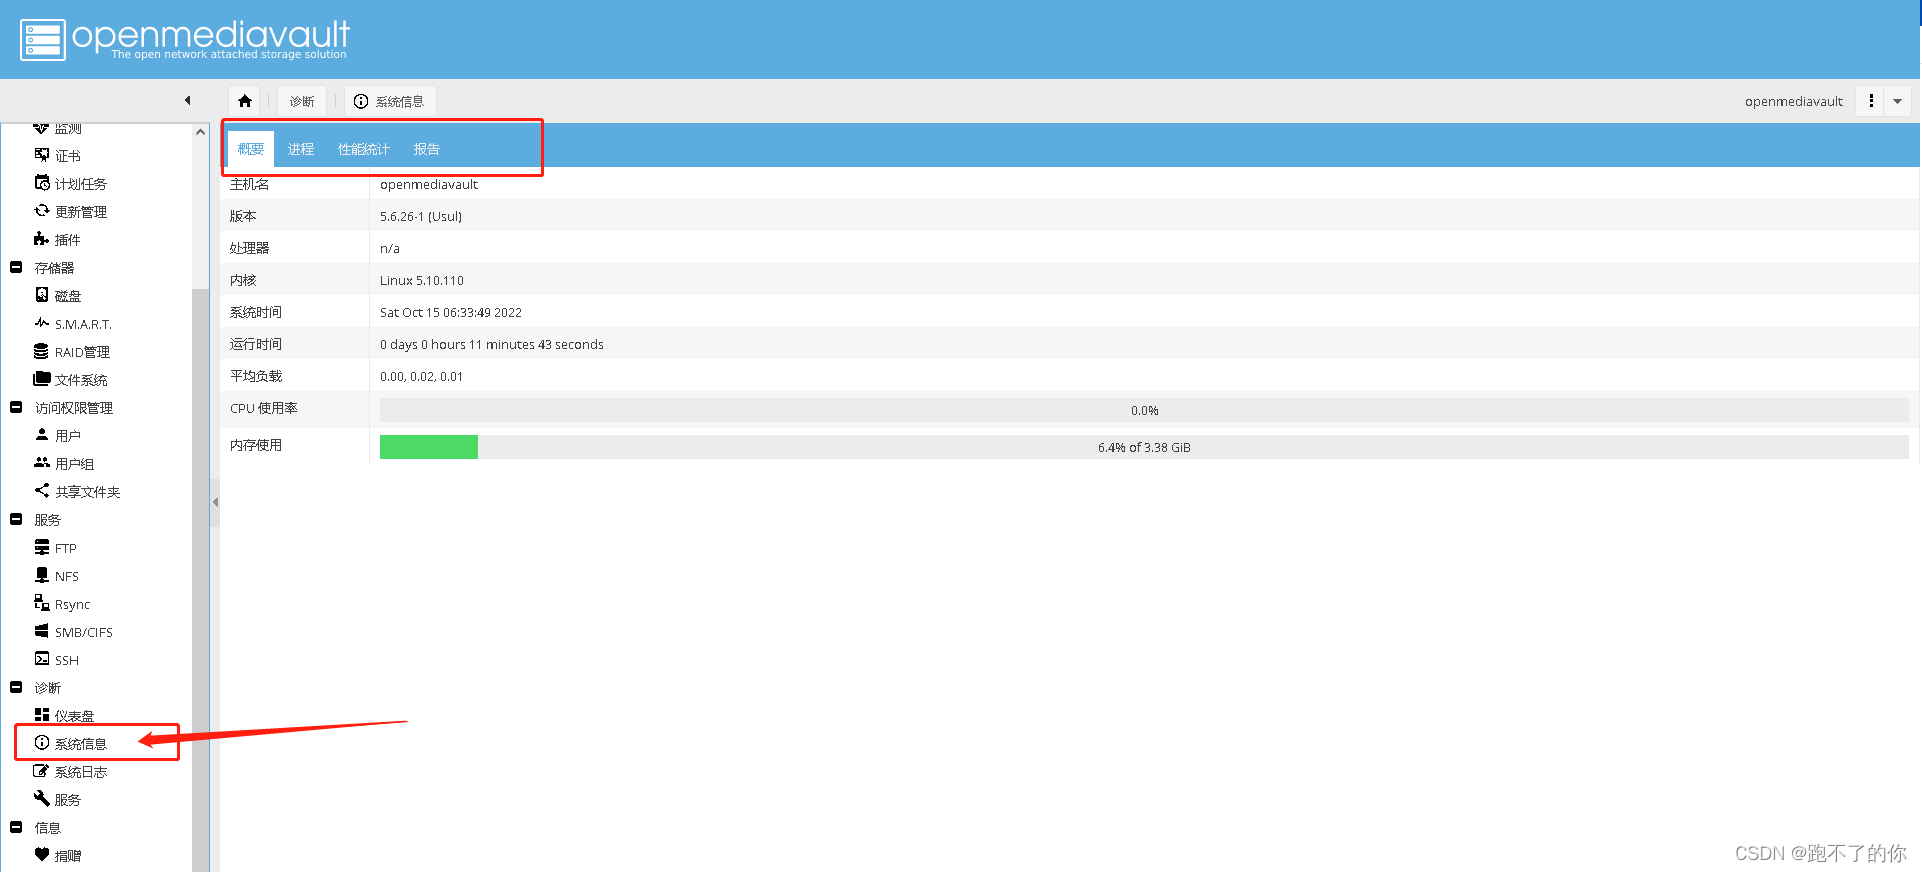Select the 平均负载 value 0.00, 0.02, 0.01
Viewport: 1922px width, 872px height.
[x=421, y=376]
